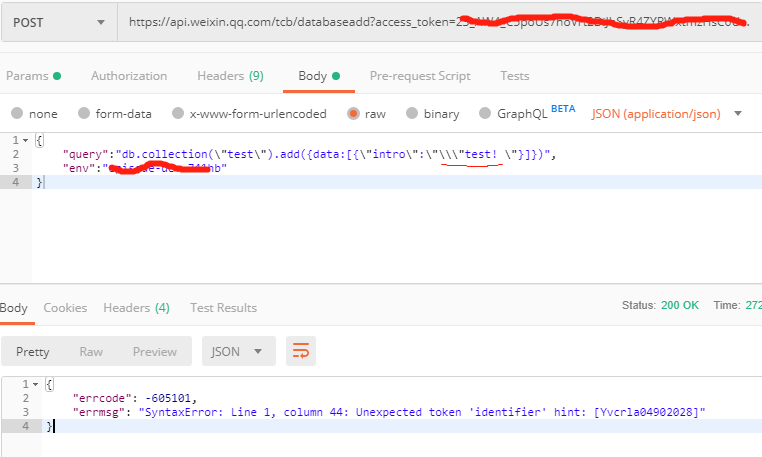The image size is (762, 457).
Task: Open the Authorization tab
Action: coord(129,76)
